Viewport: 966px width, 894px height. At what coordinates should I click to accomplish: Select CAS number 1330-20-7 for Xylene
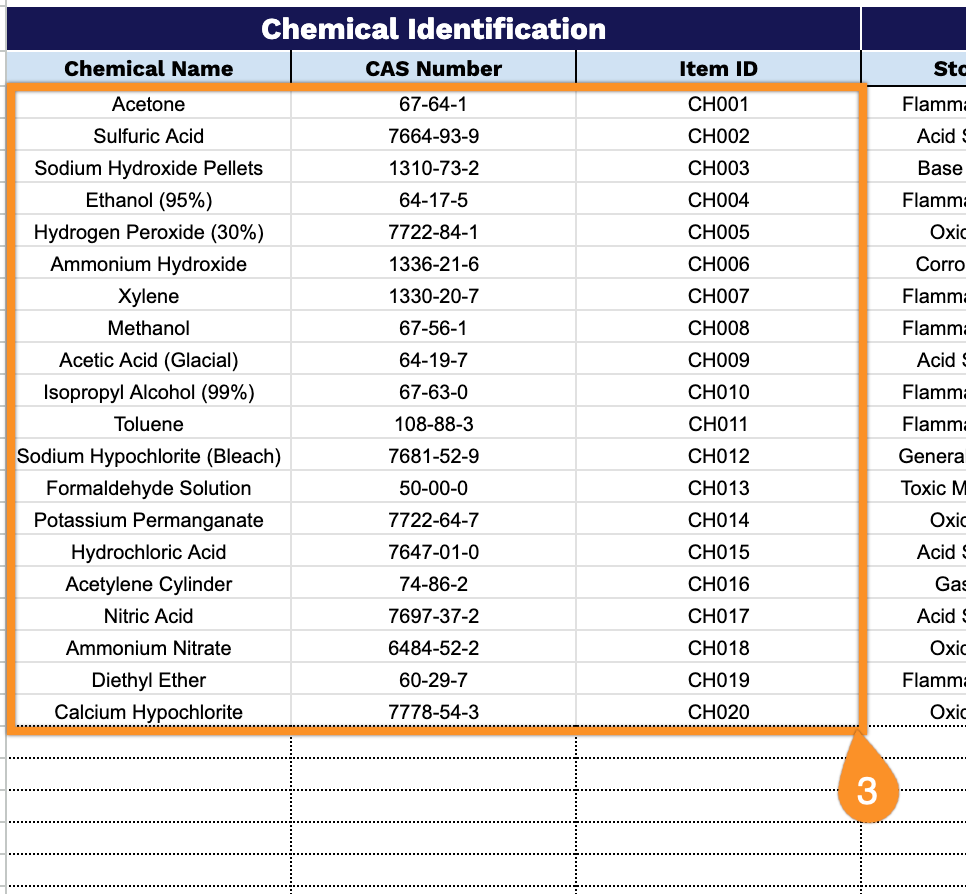tap(433, 296)
